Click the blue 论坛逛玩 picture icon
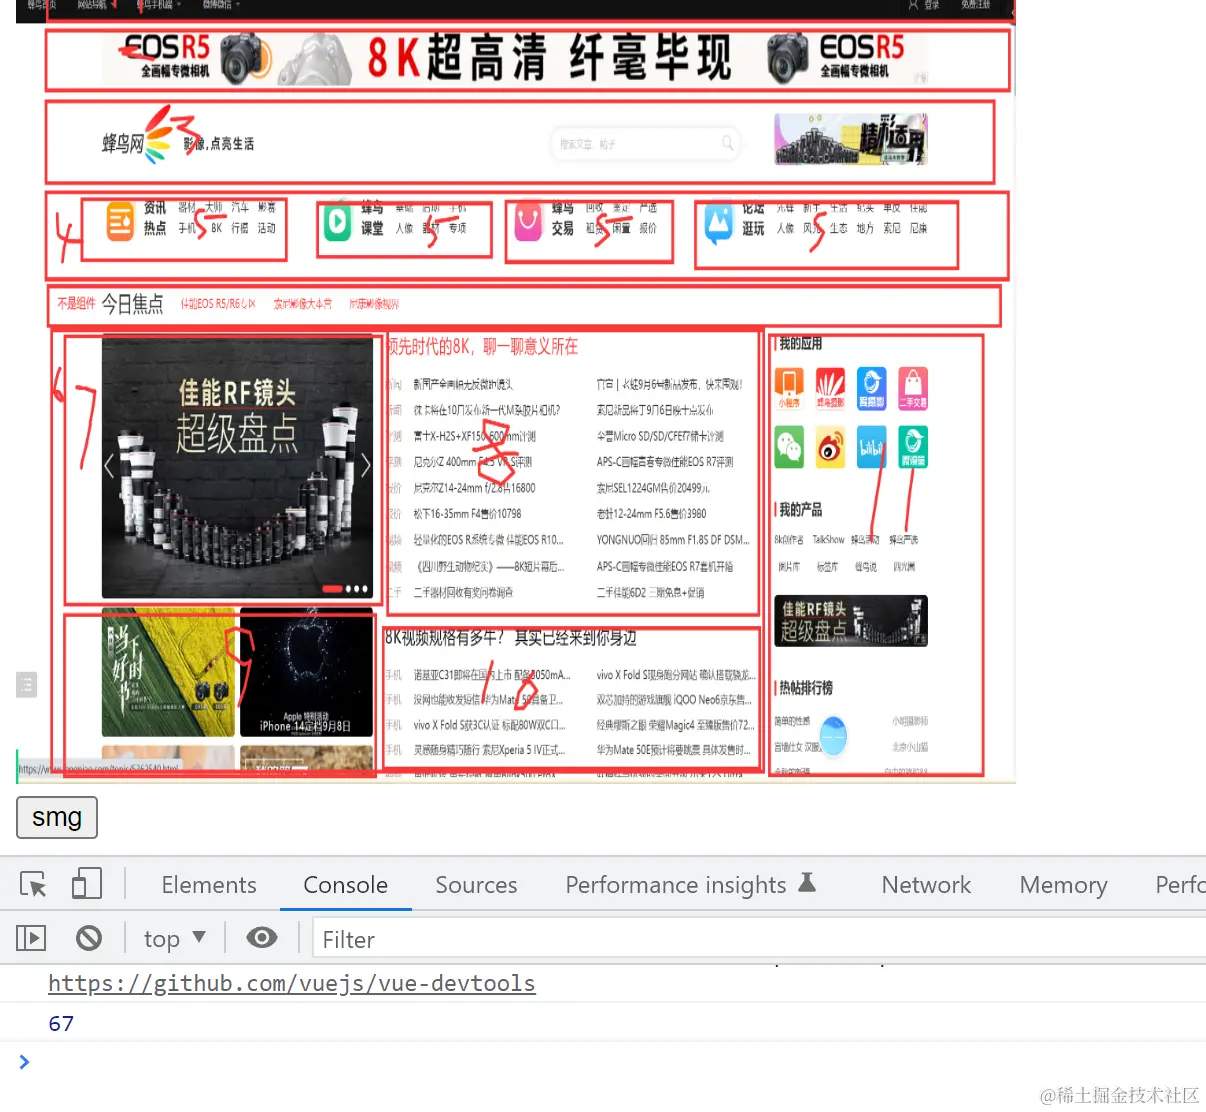Viewport: 1206px width, 1112px height. (x=719, y=223)
